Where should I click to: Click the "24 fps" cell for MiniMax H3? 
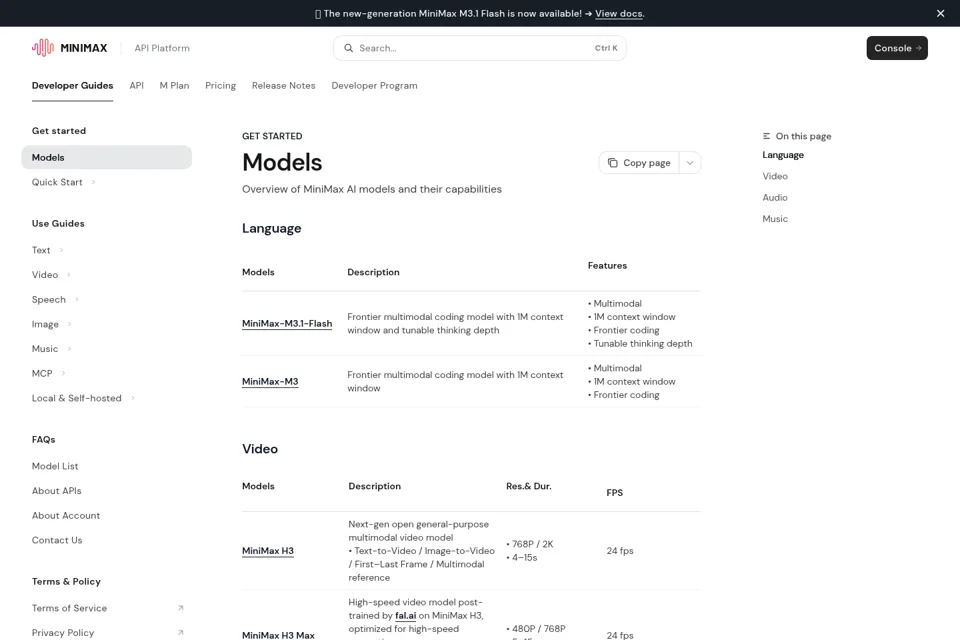[x=620, y=551]
